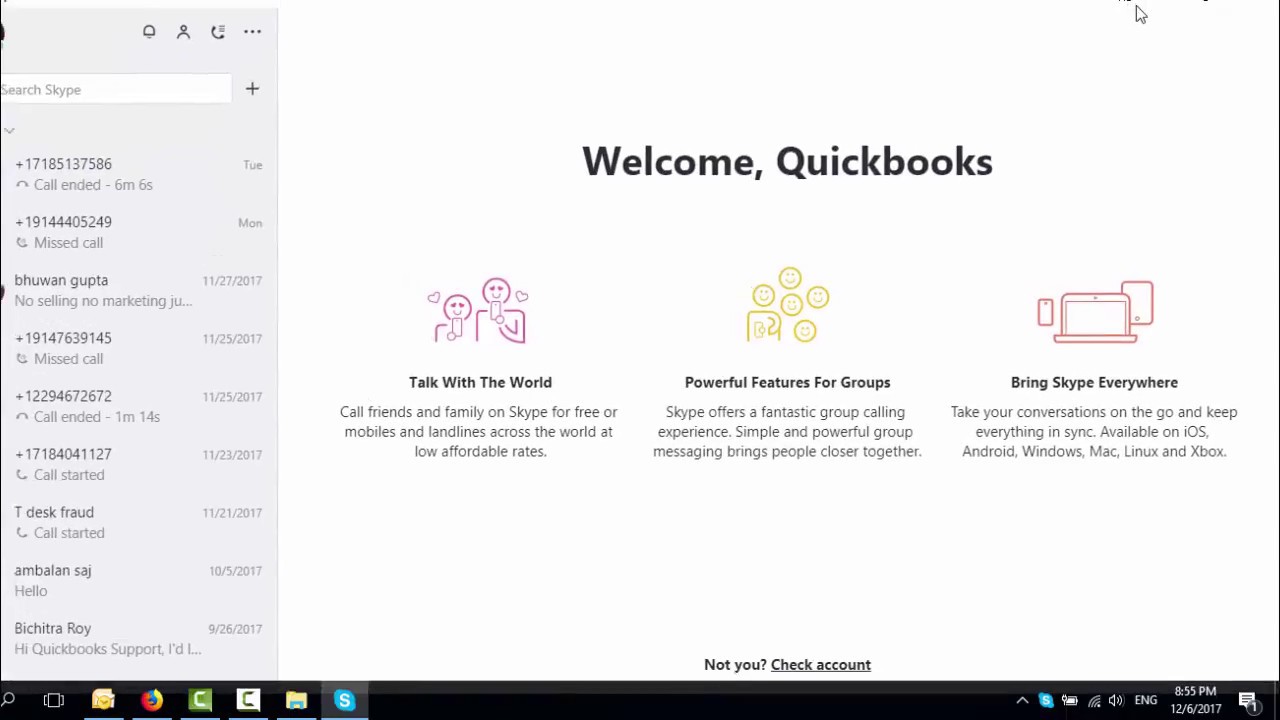Image resolution: width=1280 pixels, height=720 pixels.
Task: Open chat with ambalan saj
Action: coord(139,580)
